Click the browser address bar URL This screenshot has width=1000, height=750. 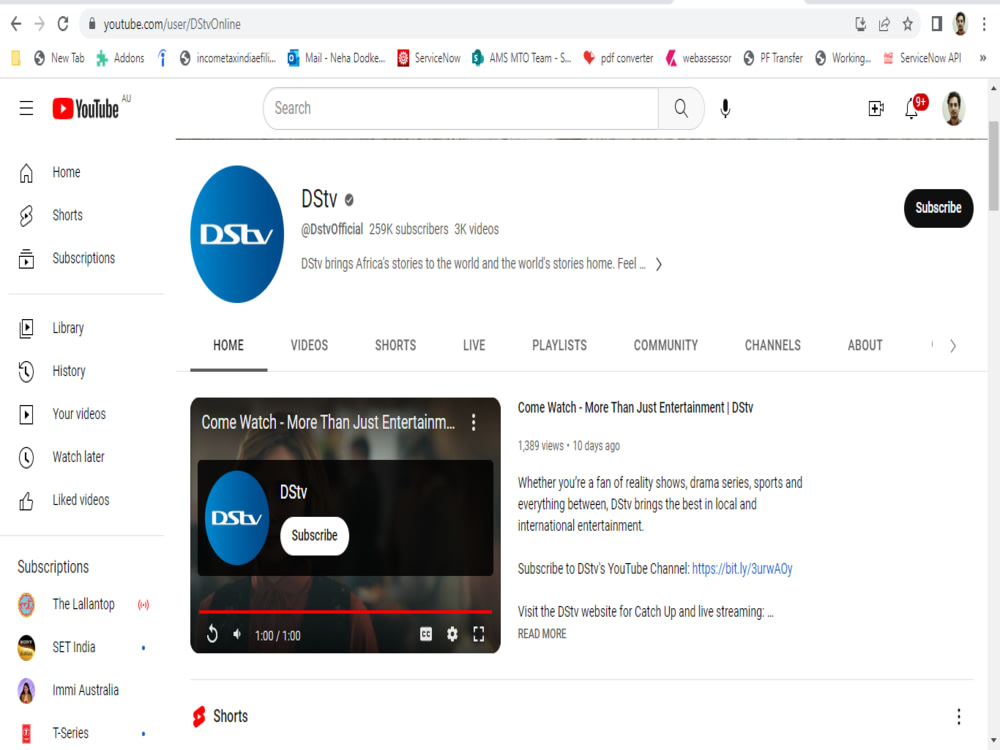coord(172,24)
